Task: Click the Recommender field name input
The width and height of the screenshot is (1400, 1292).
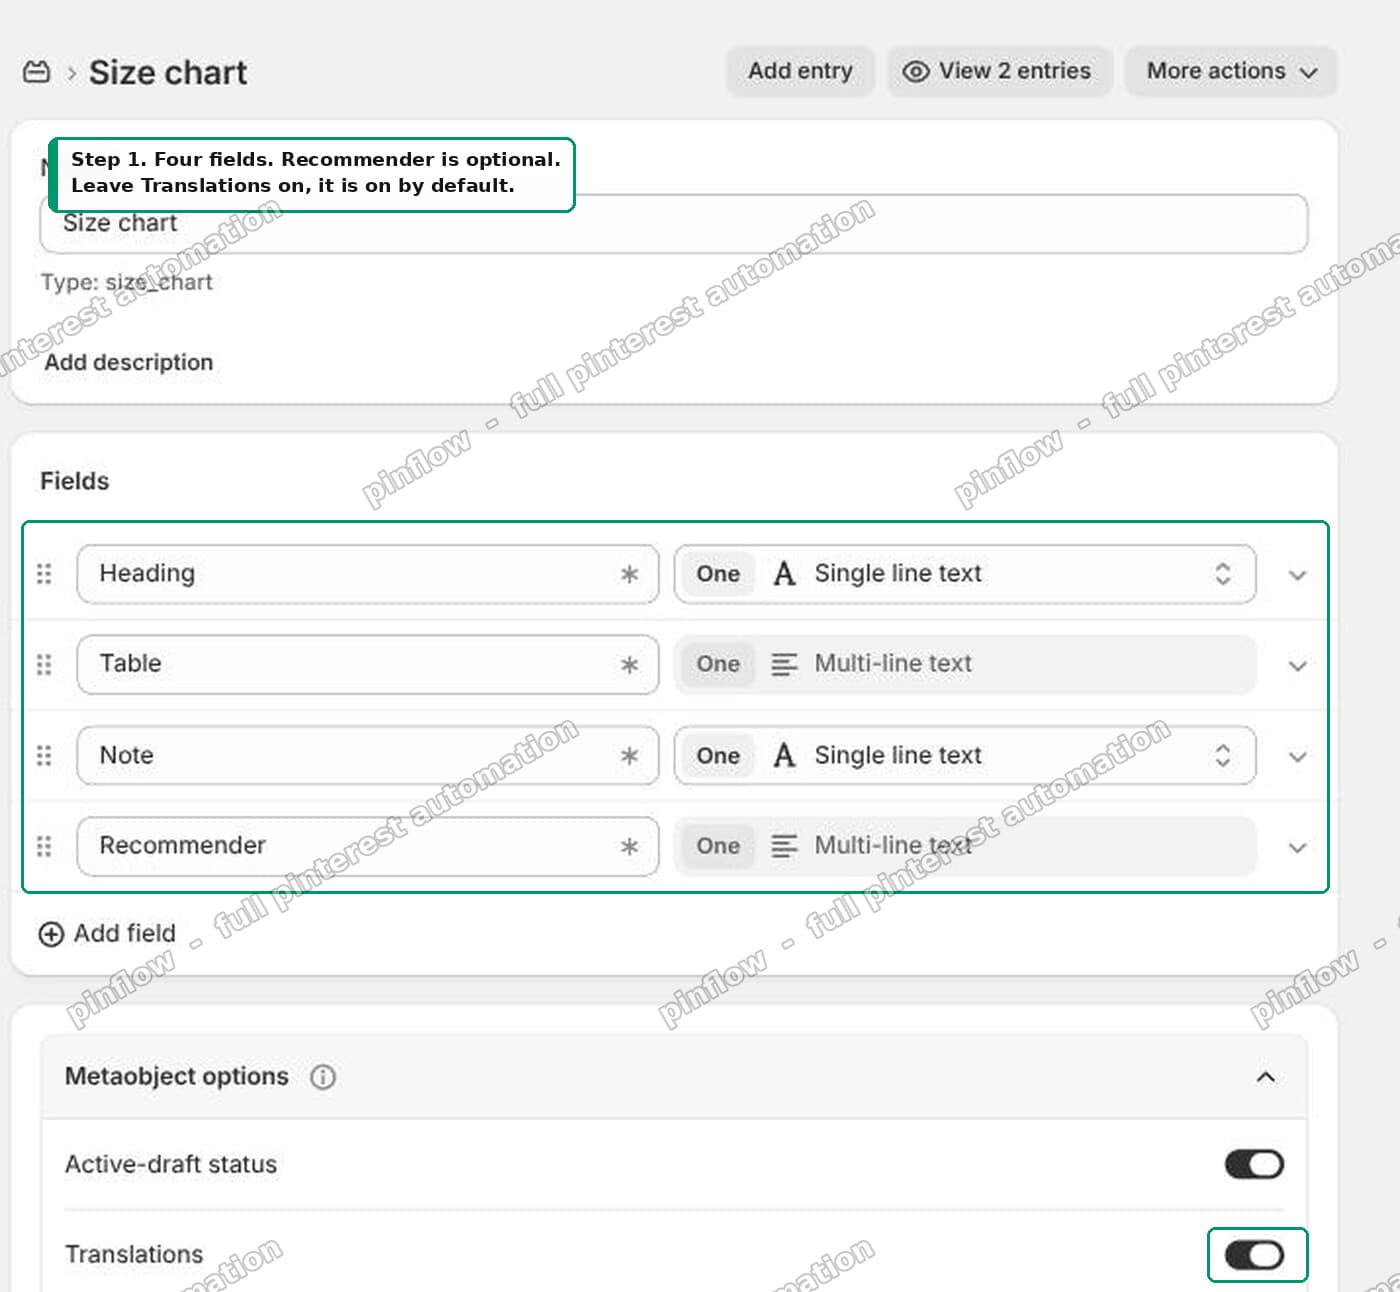Action: (368, 846)
